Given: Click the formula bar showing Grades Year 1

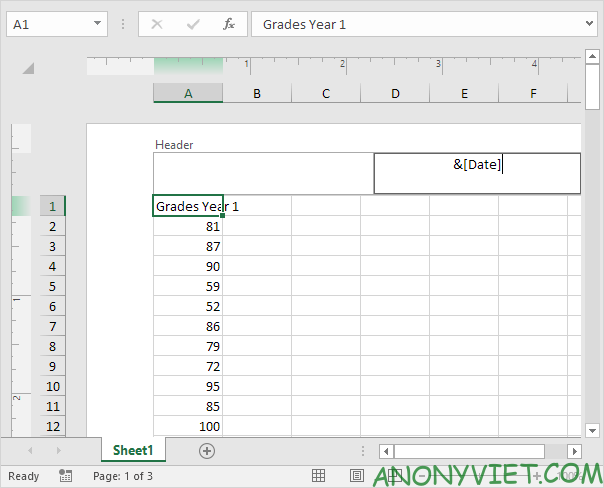Looking at the screenshot, I should tap(420, 24).
